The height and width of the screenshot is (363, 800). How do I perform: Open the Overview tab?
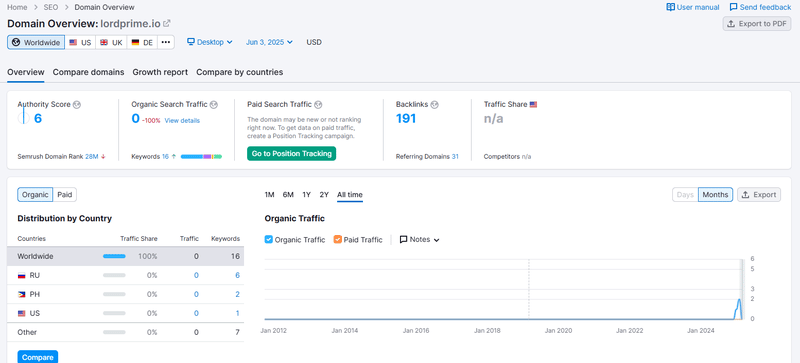[26, 72]
